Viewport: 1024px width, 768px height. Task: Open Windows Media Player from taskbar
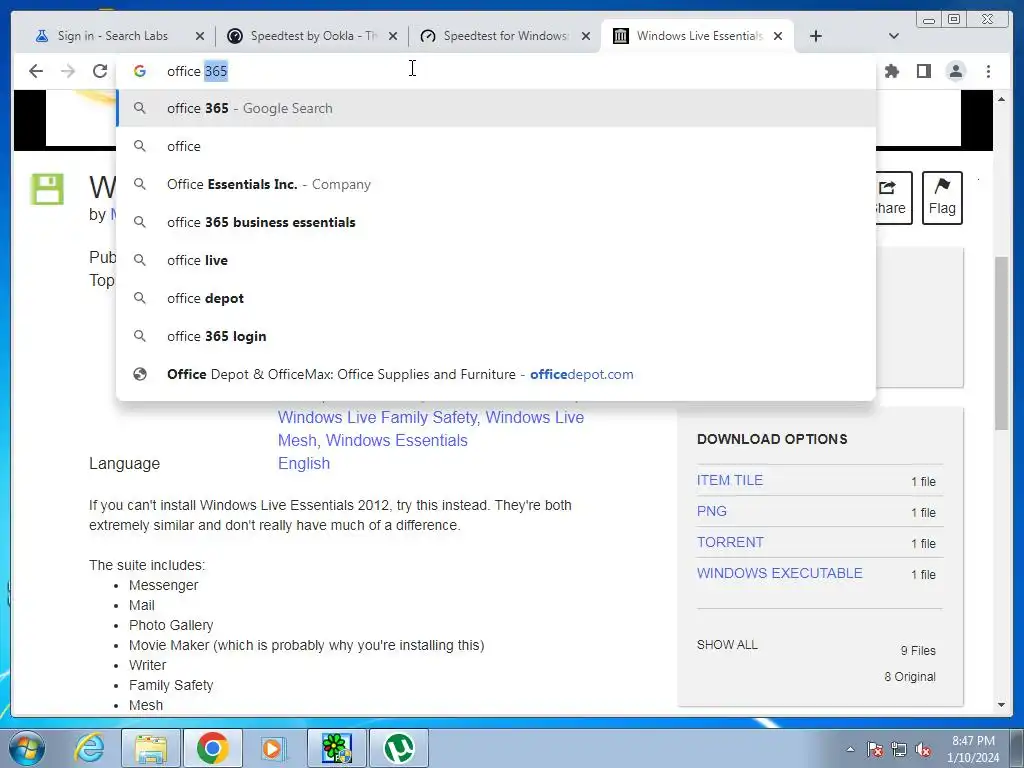(273, 748)
